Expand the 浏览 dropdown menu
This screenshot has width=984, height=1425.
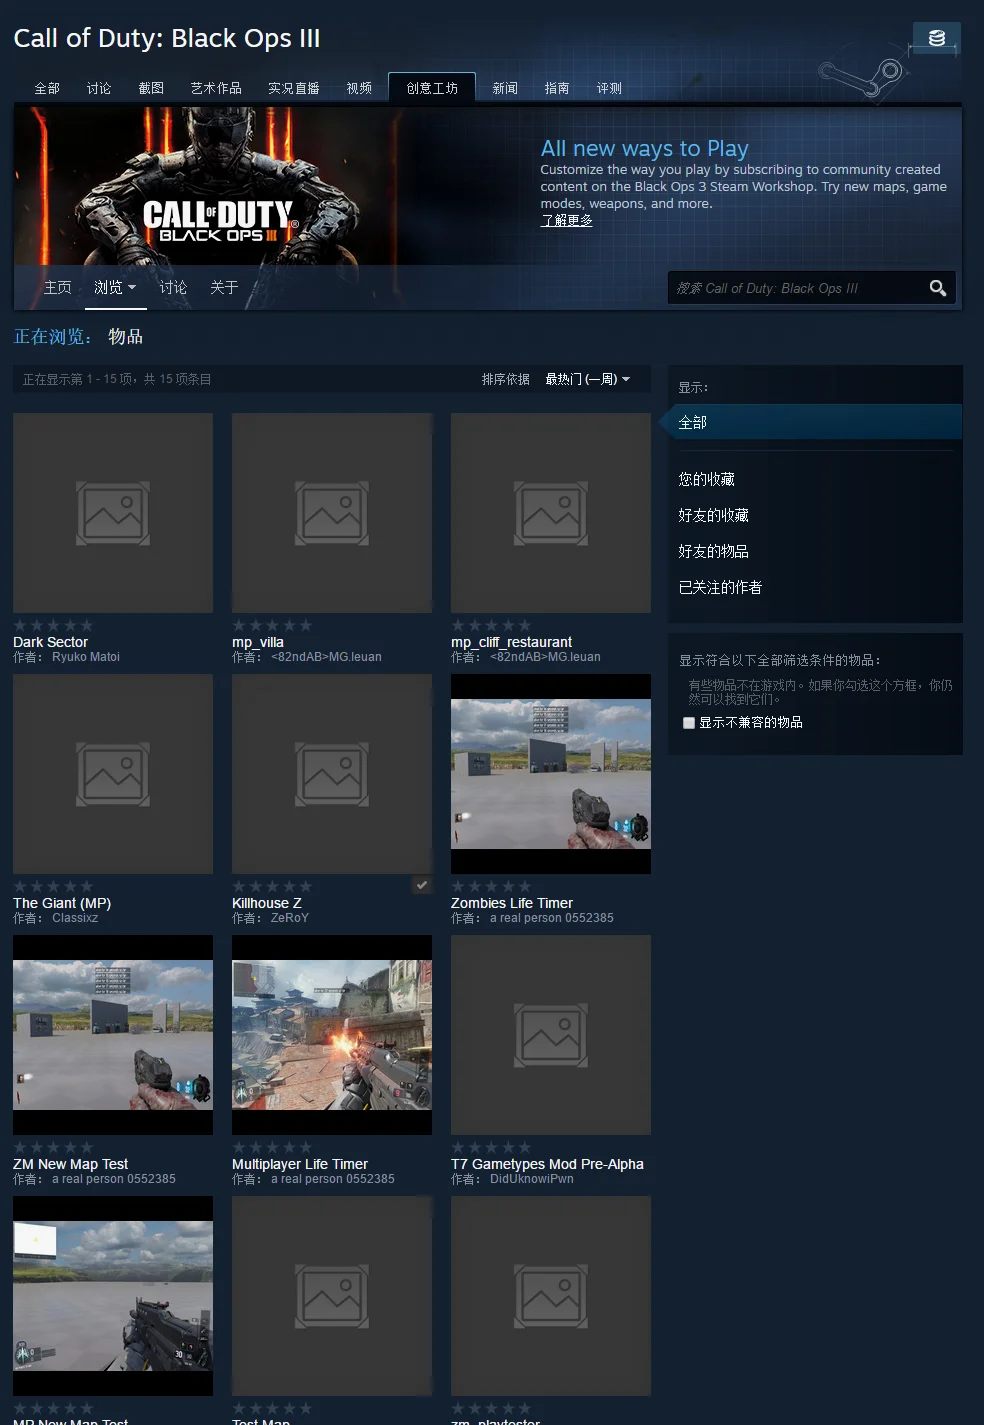[115, 287]
